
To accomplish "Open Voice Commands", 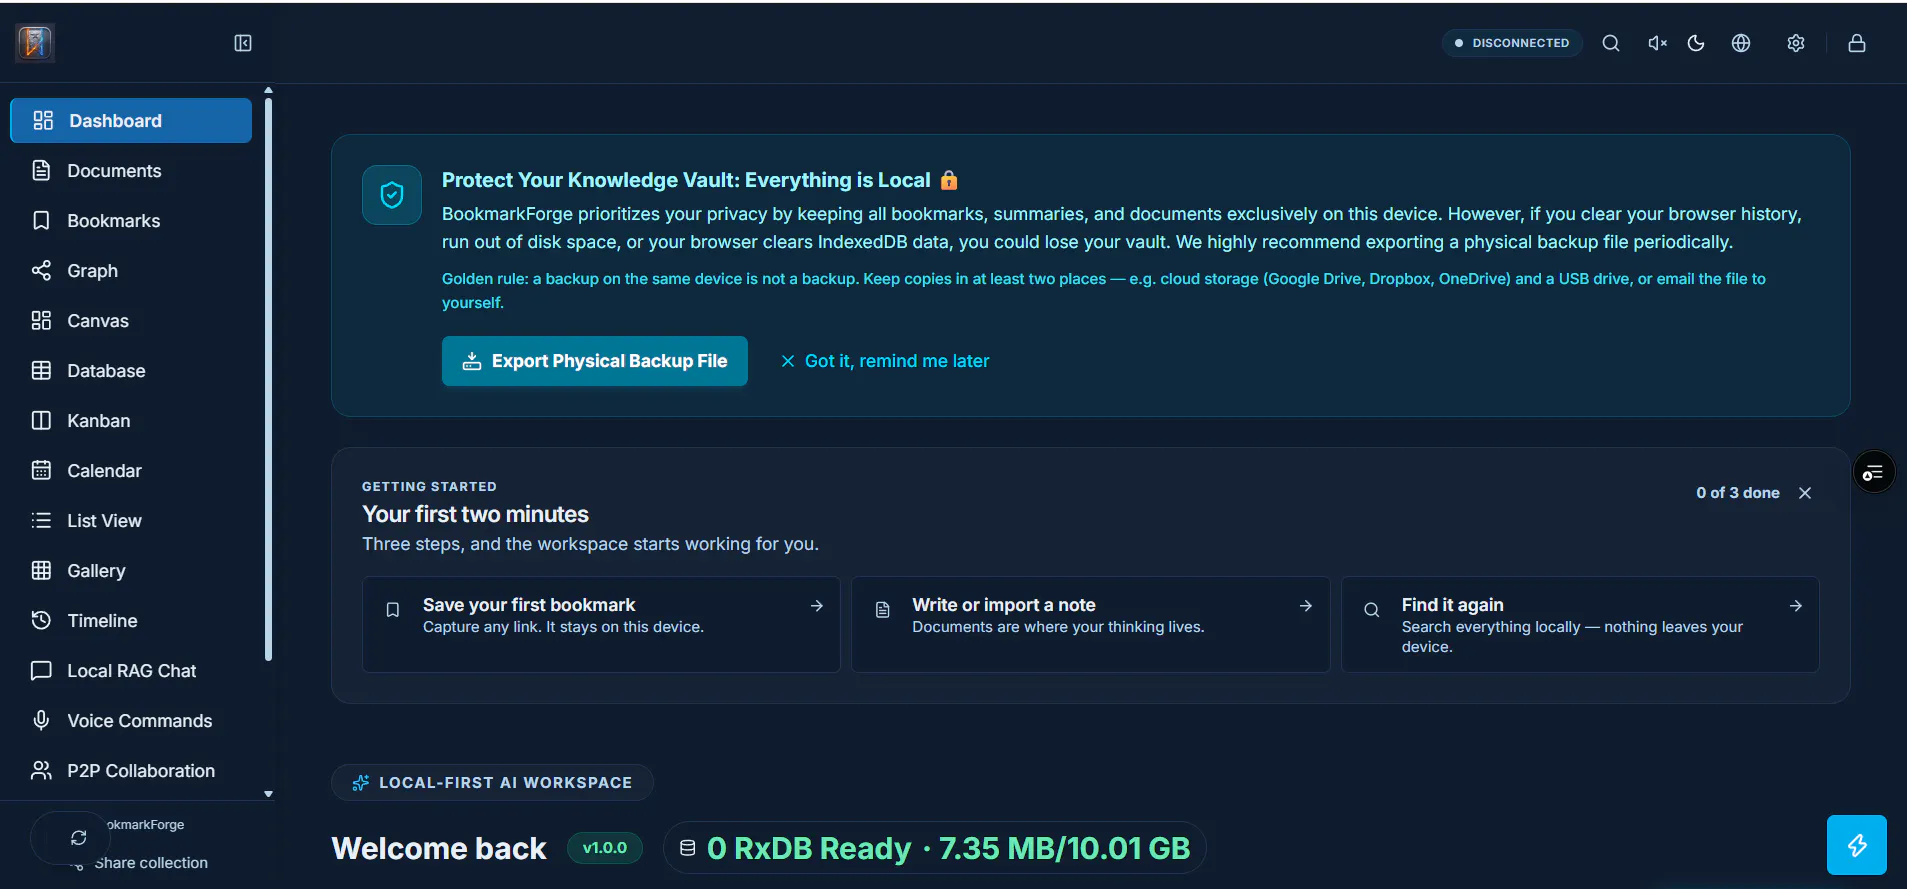I will 131,721.
